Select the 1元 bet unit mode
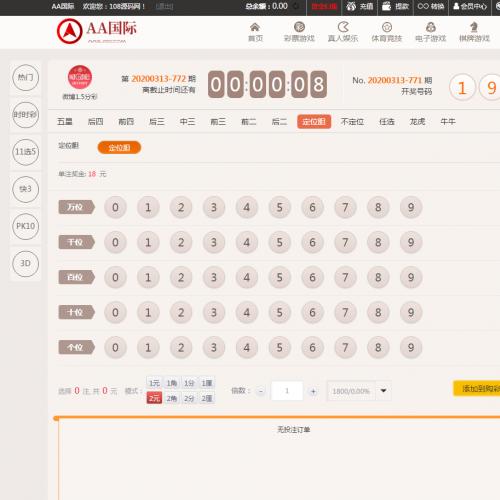The image size is (500, 500). click(154, 383)
